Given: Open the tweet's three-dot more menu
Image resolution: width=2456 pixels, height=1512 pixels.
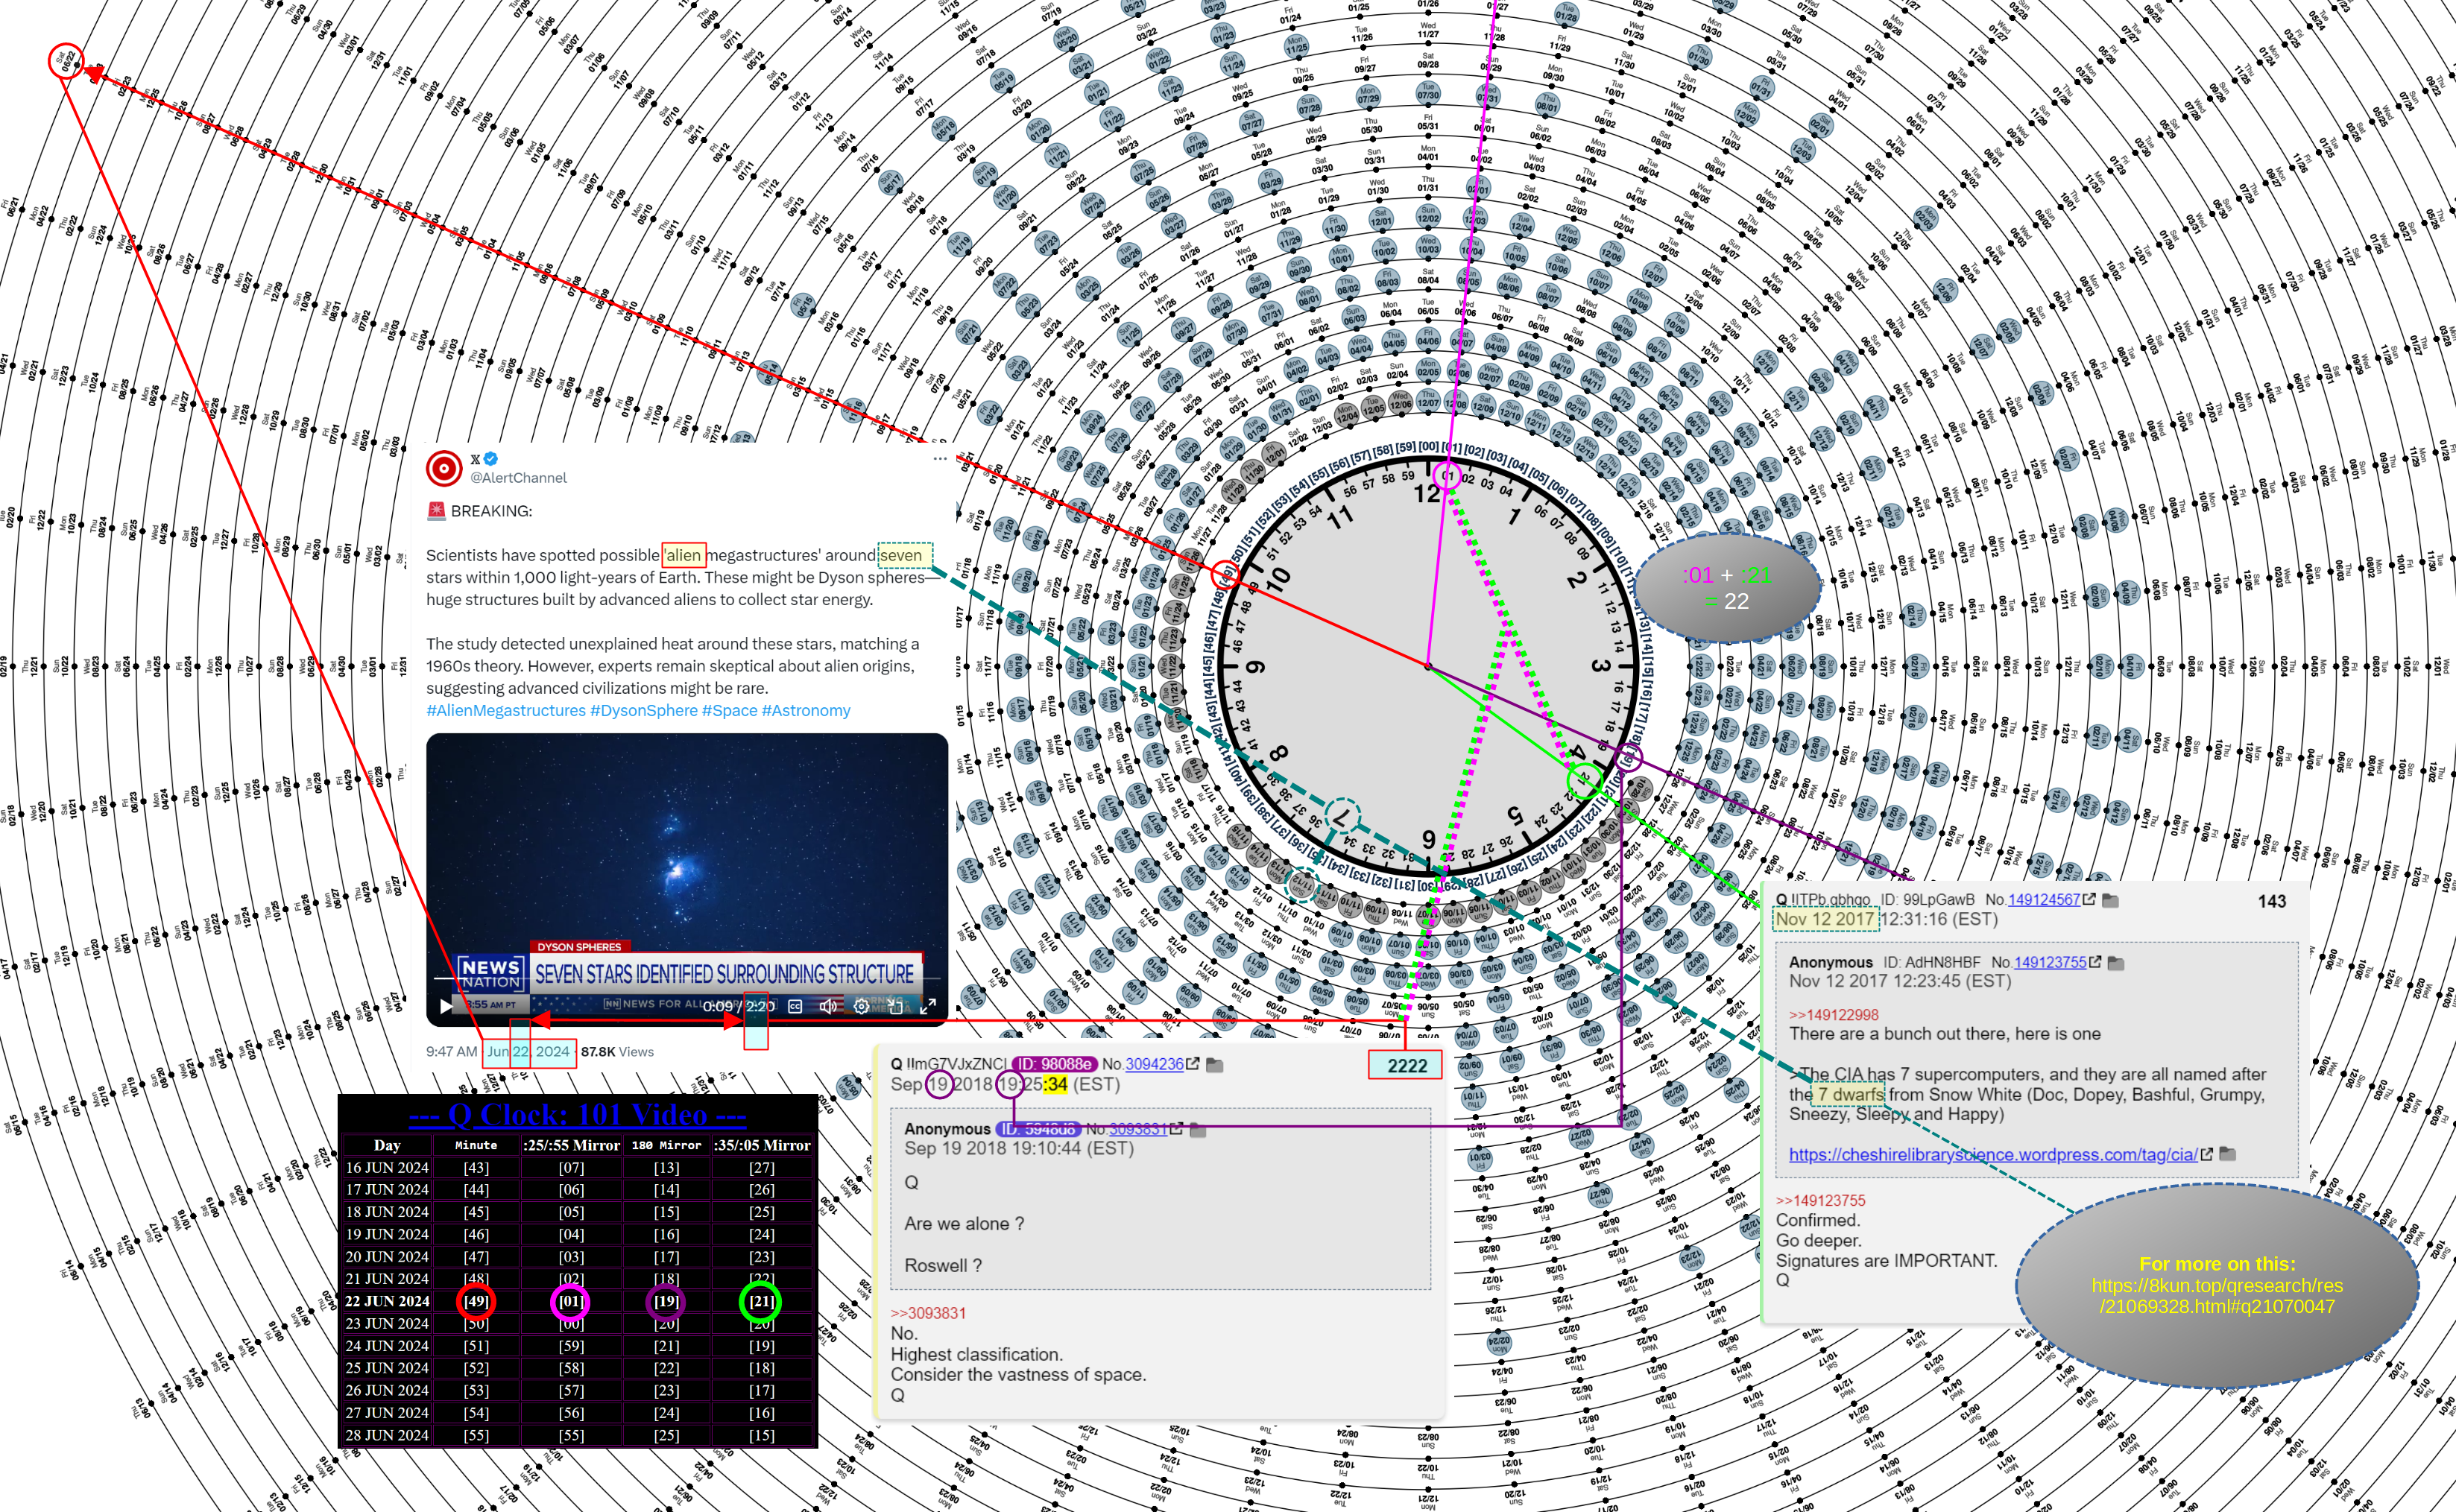Looking at the screenshot, I should 939,459.
